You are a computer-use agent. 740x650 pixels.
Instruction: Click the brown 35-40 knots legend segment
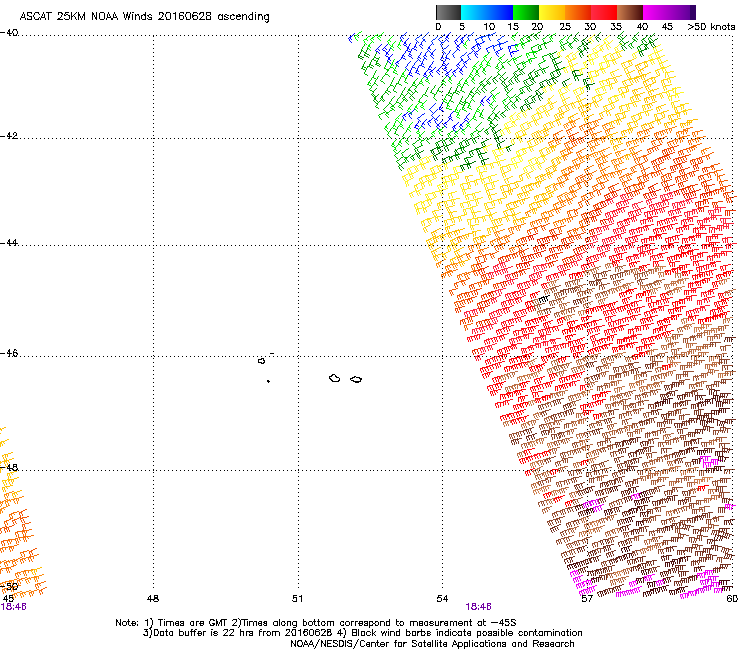(630, 12)
